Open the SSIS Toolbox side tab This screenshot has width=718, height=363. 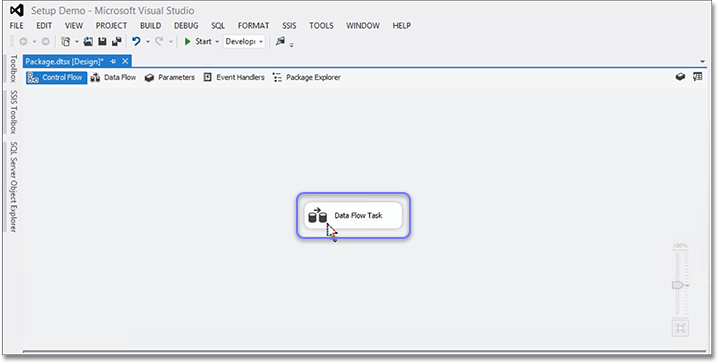tap(14, 112)
